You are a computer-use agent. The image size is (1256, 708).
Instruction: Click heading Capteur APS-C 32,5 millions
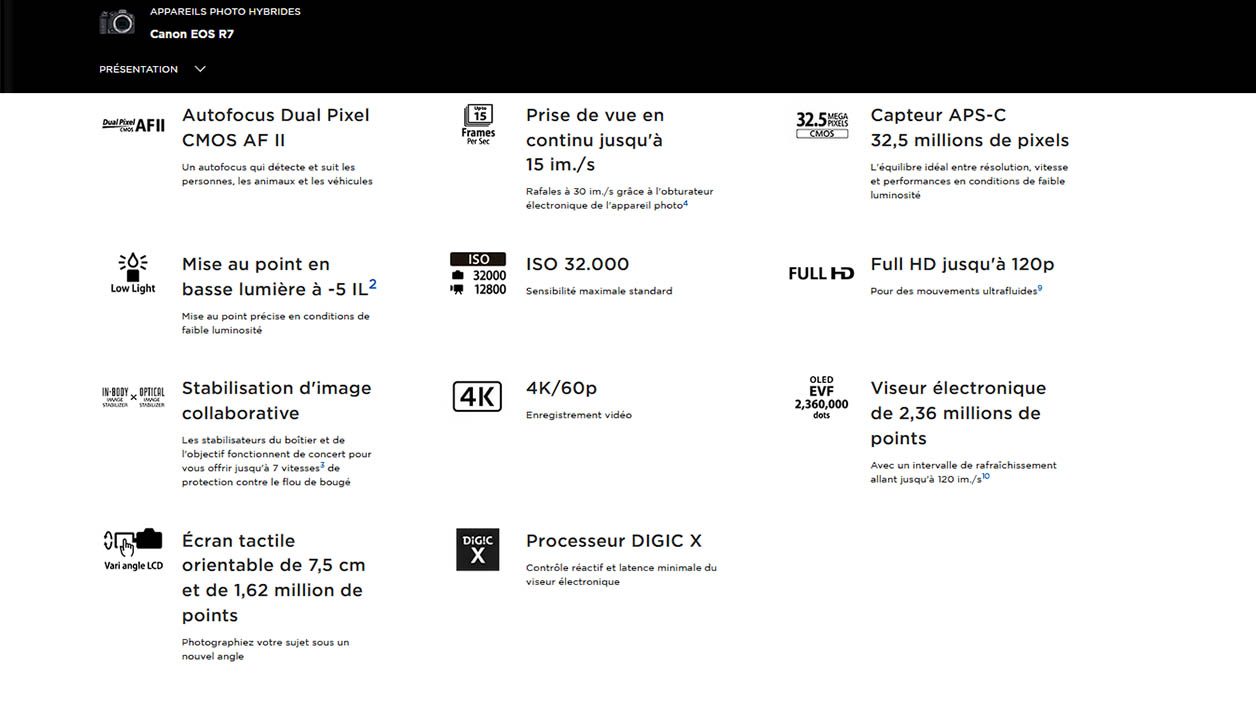[x=969, y=128]
